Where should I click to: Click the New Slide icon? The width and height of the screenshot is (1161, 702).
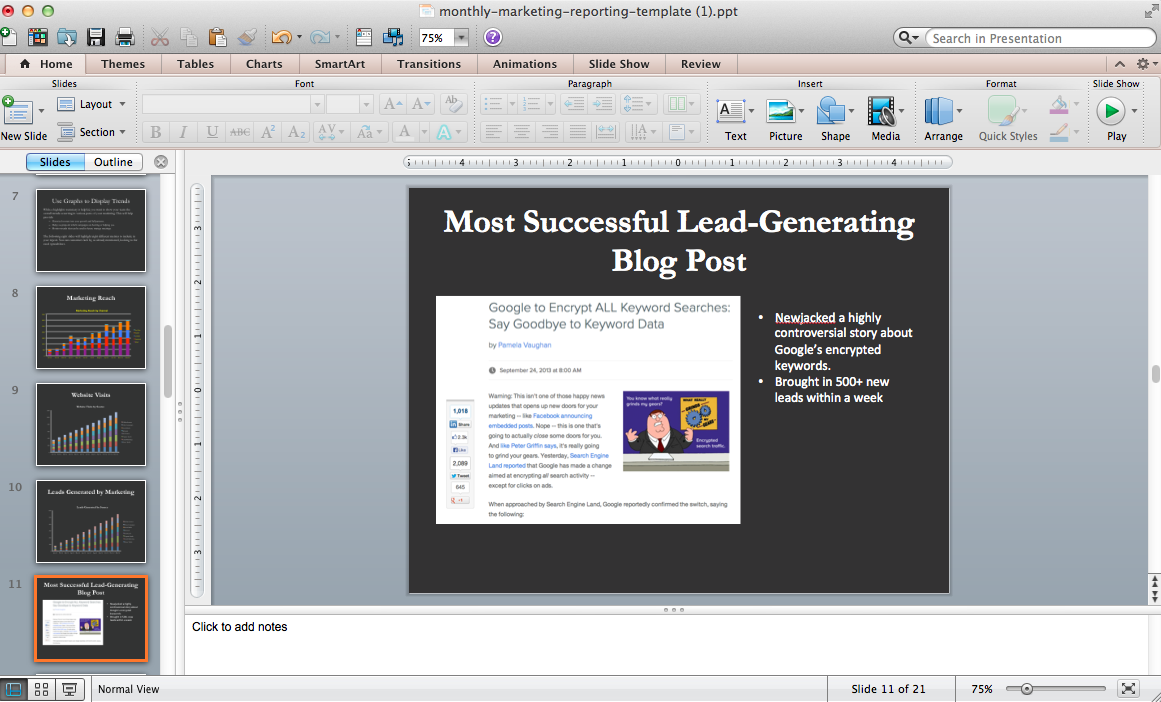tap(18, 113)
